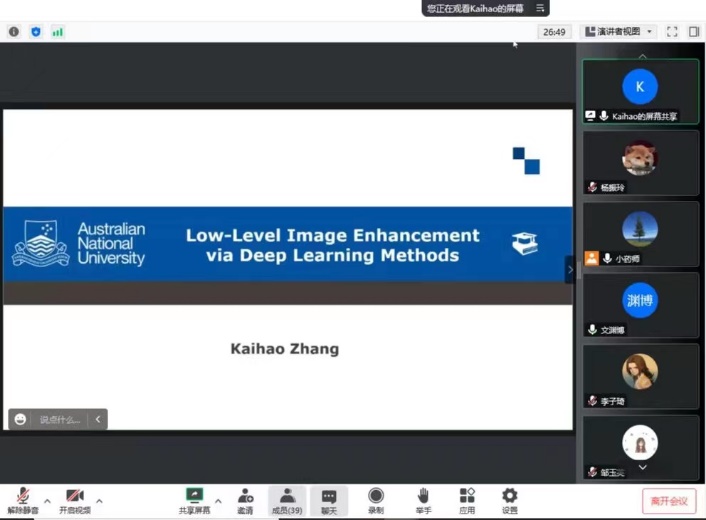Viewport: 706px width, 520px height.
Task: Click the network signal status icon
Action: (x=58, y=32)
